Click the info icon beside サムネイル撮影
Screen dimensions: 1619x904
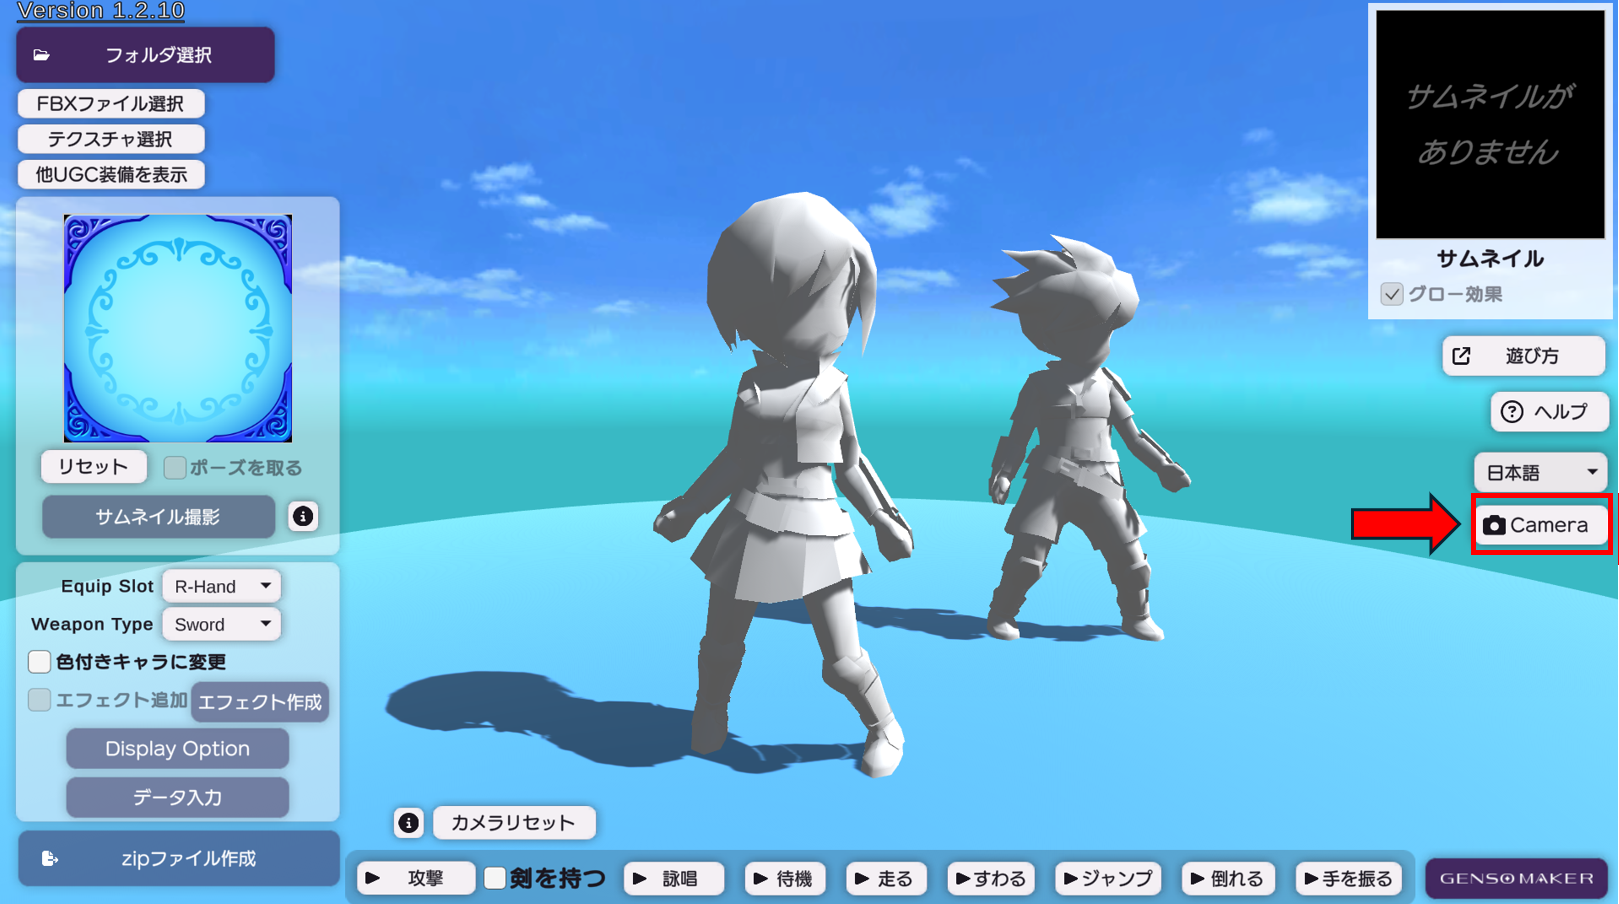coord(303,516)
